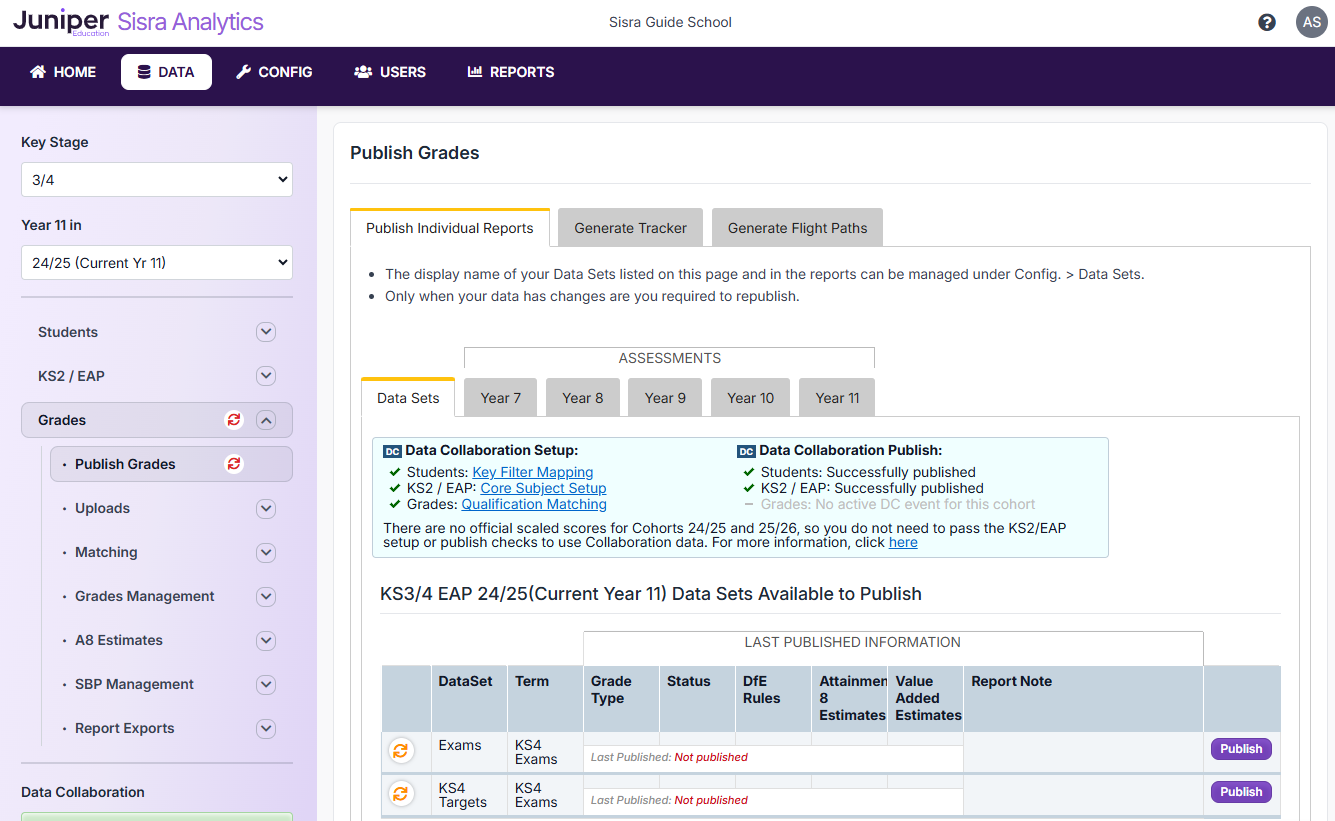The height and width of the screenshot is (821, 1335).
Task: Publish the KS4 Targets data set
Action: click(1241, 792)
